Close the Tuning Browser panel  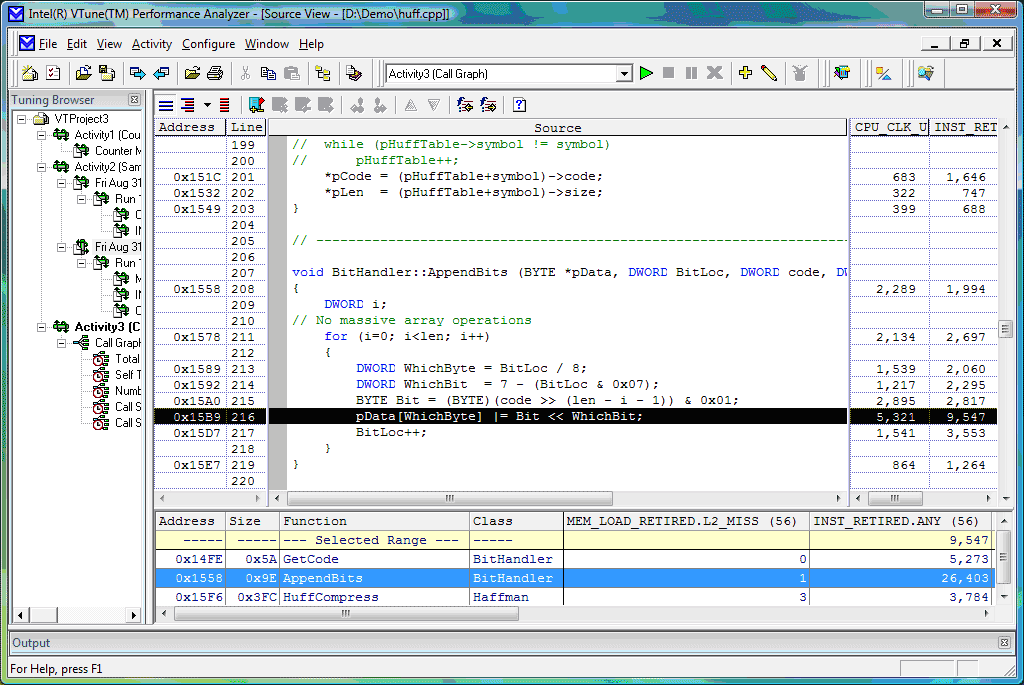pos(134,100)
